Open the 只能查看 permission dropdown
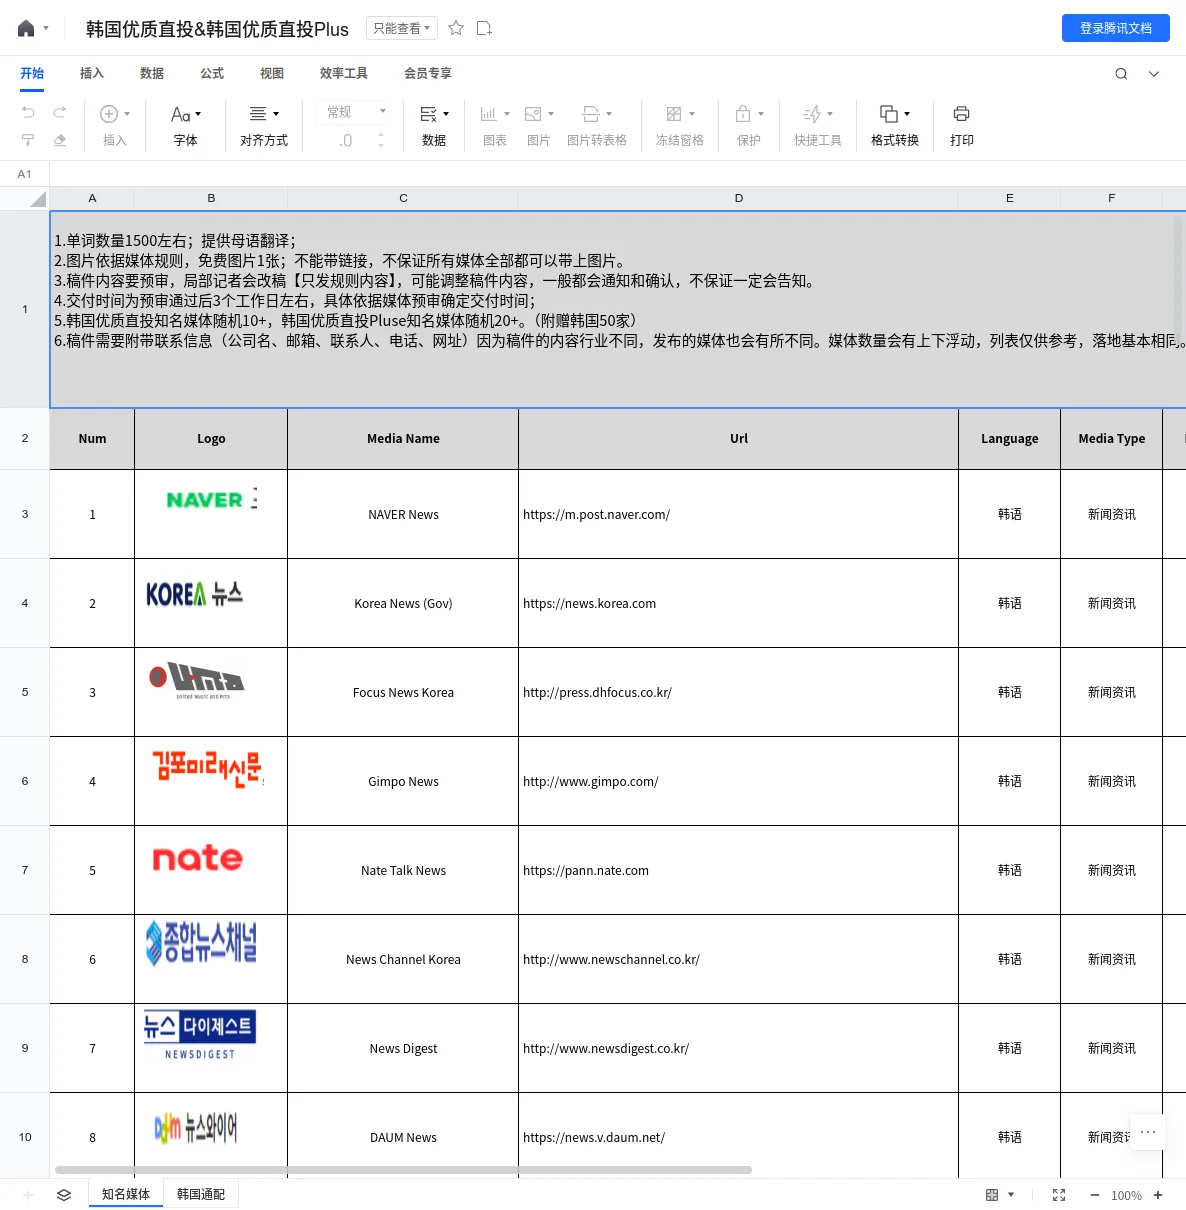This screenshot has height=1210, width=1186. tap(402, 28)
